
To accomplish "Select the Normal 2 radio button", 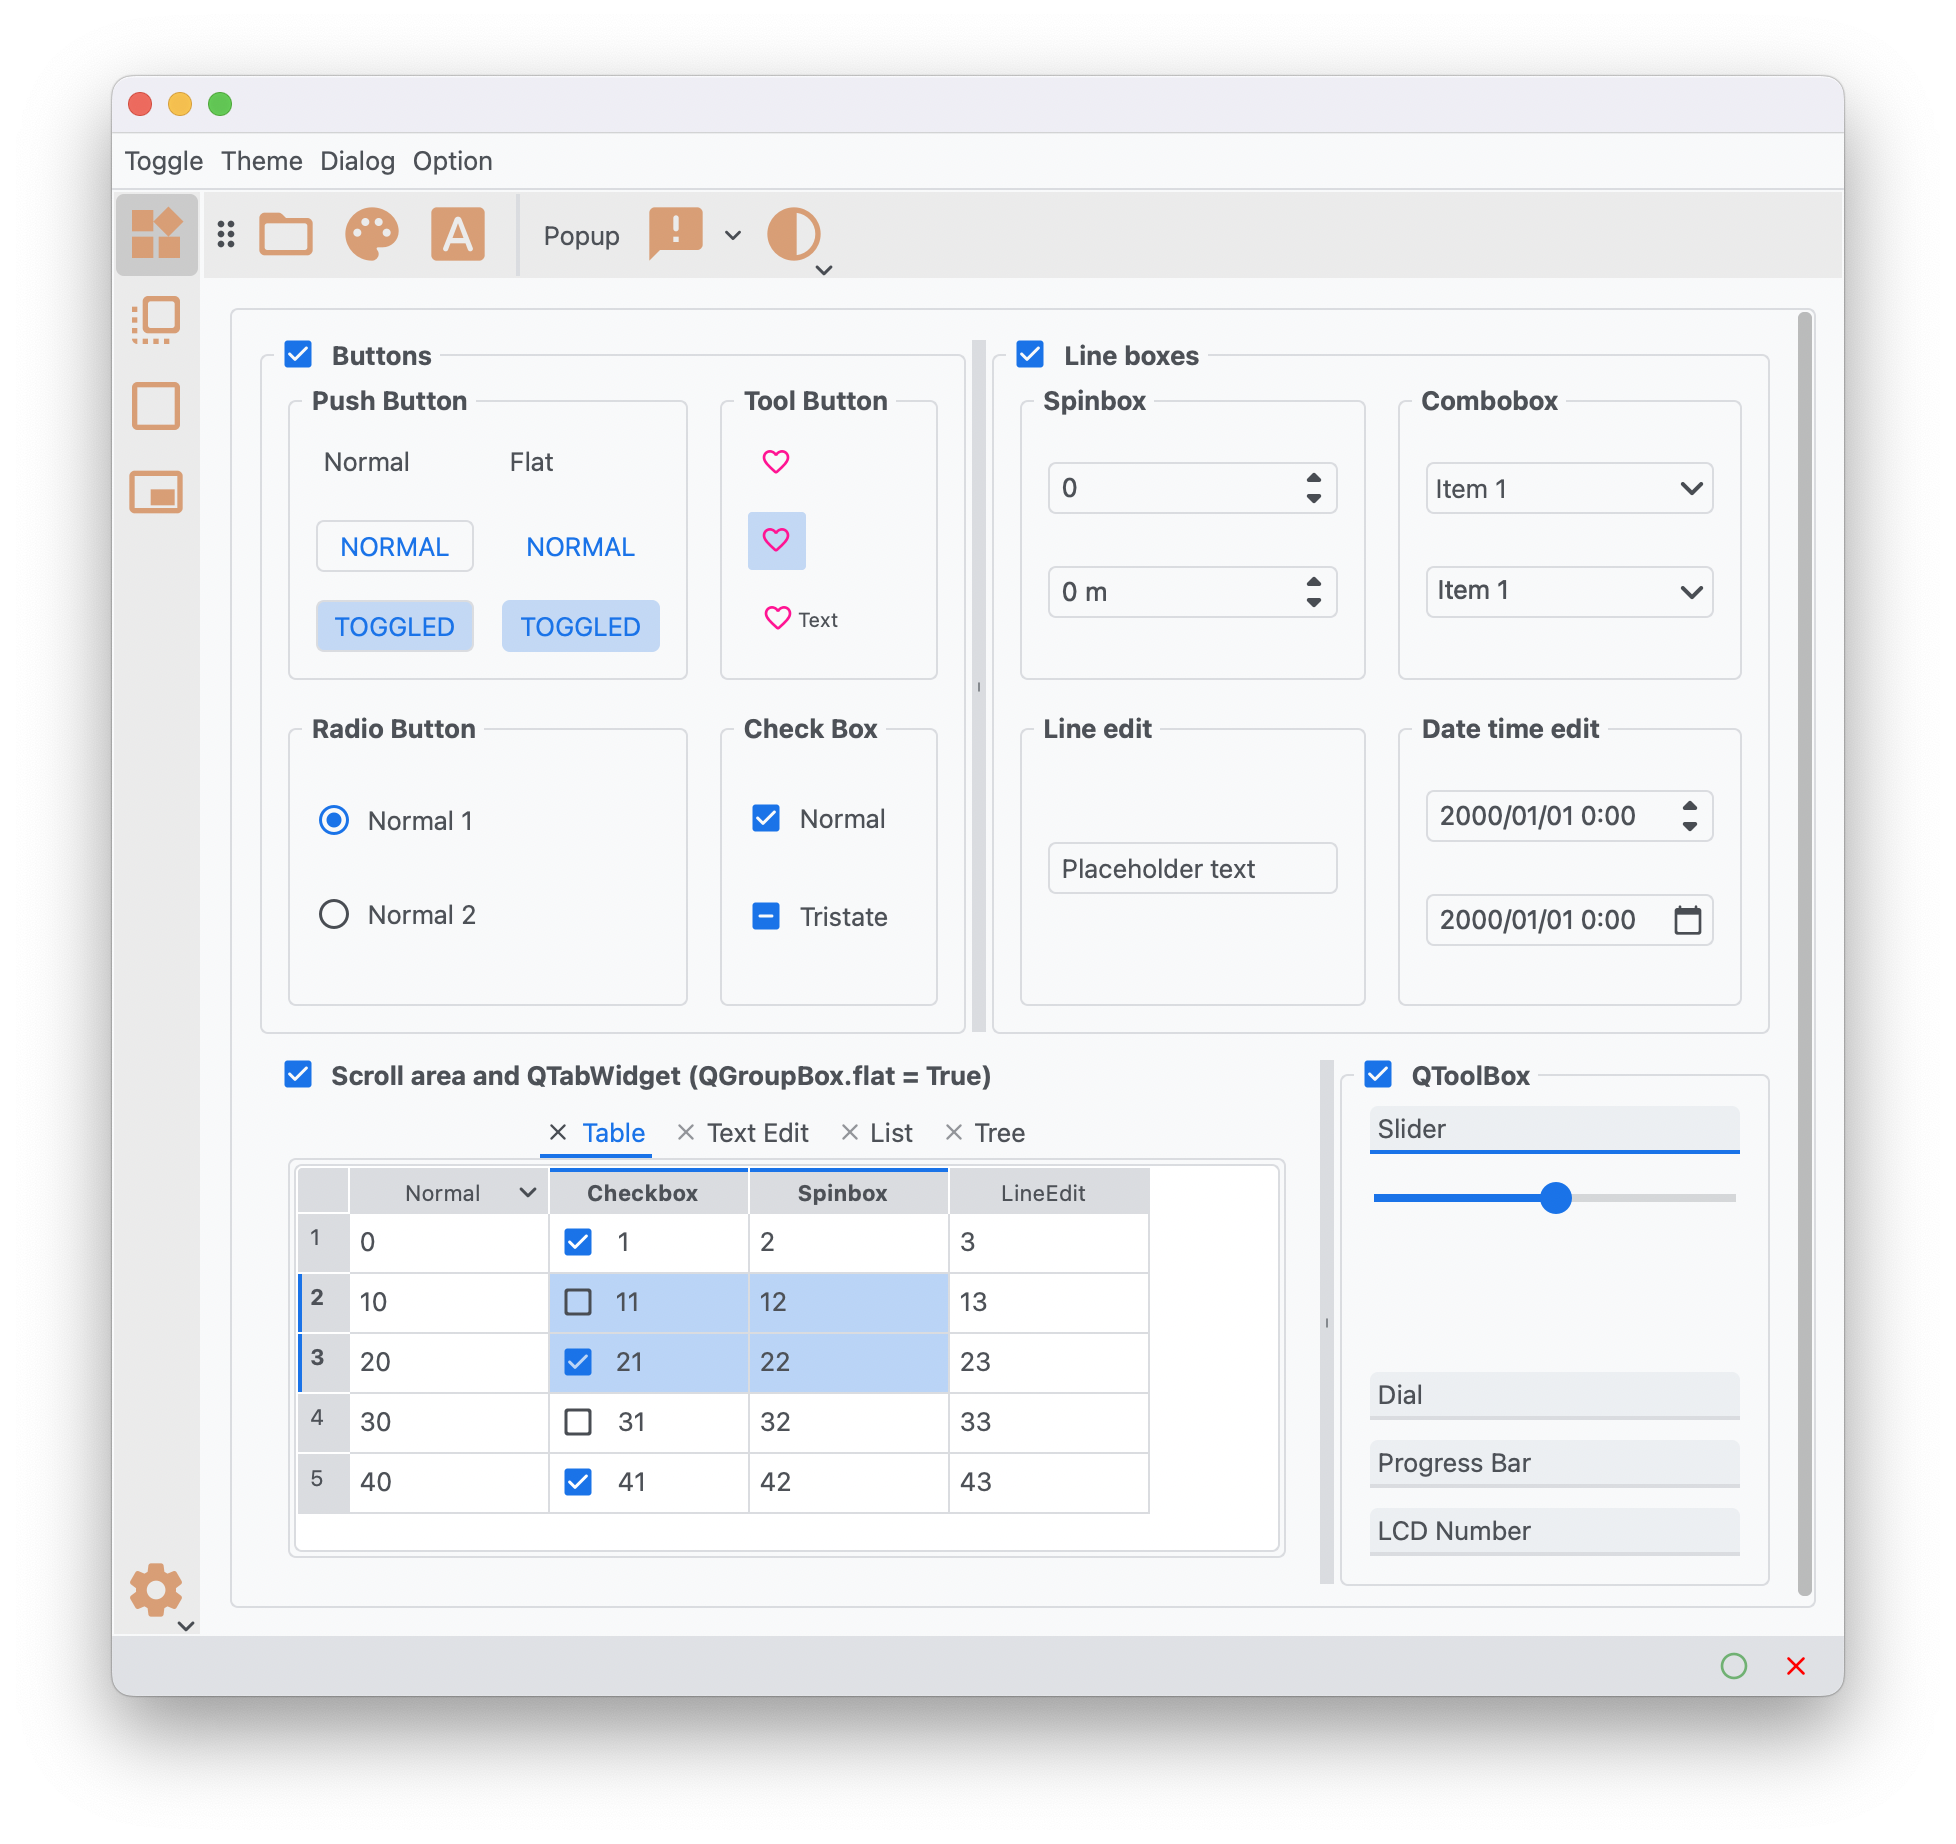I will click(x=334, y=914).
